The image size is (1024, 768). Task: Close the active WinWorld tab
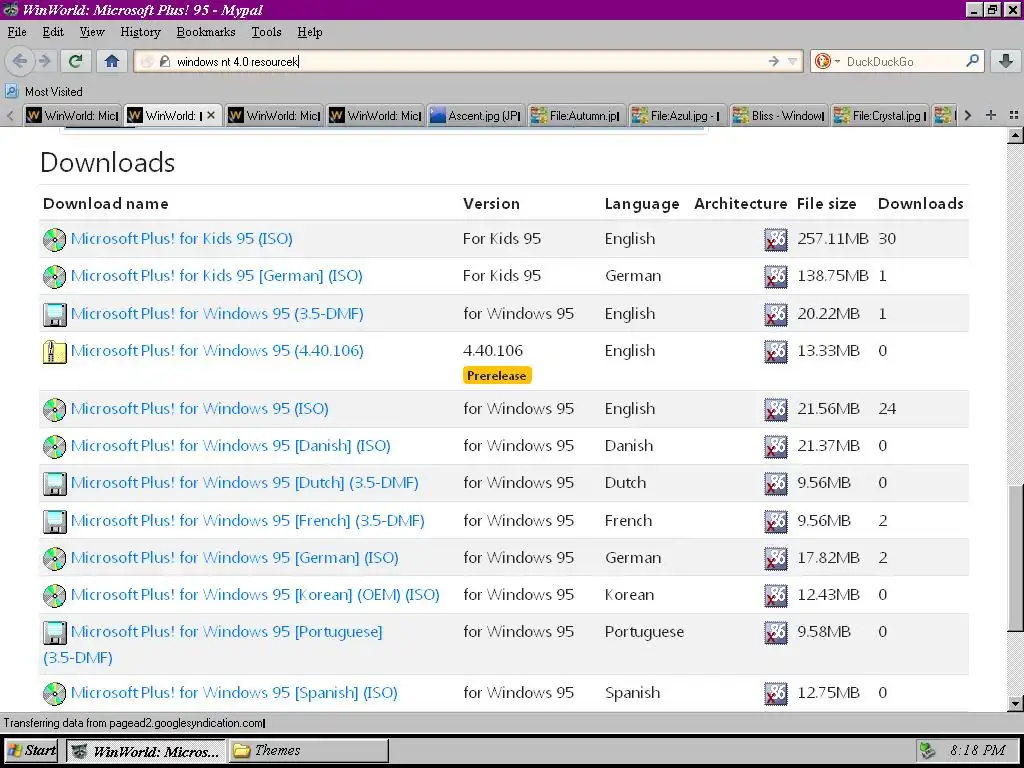(211, 115)
